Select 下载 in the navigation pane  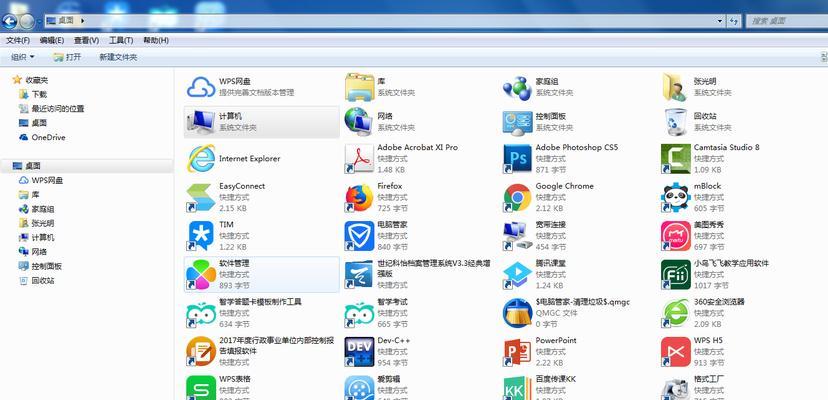click(39, 95)
